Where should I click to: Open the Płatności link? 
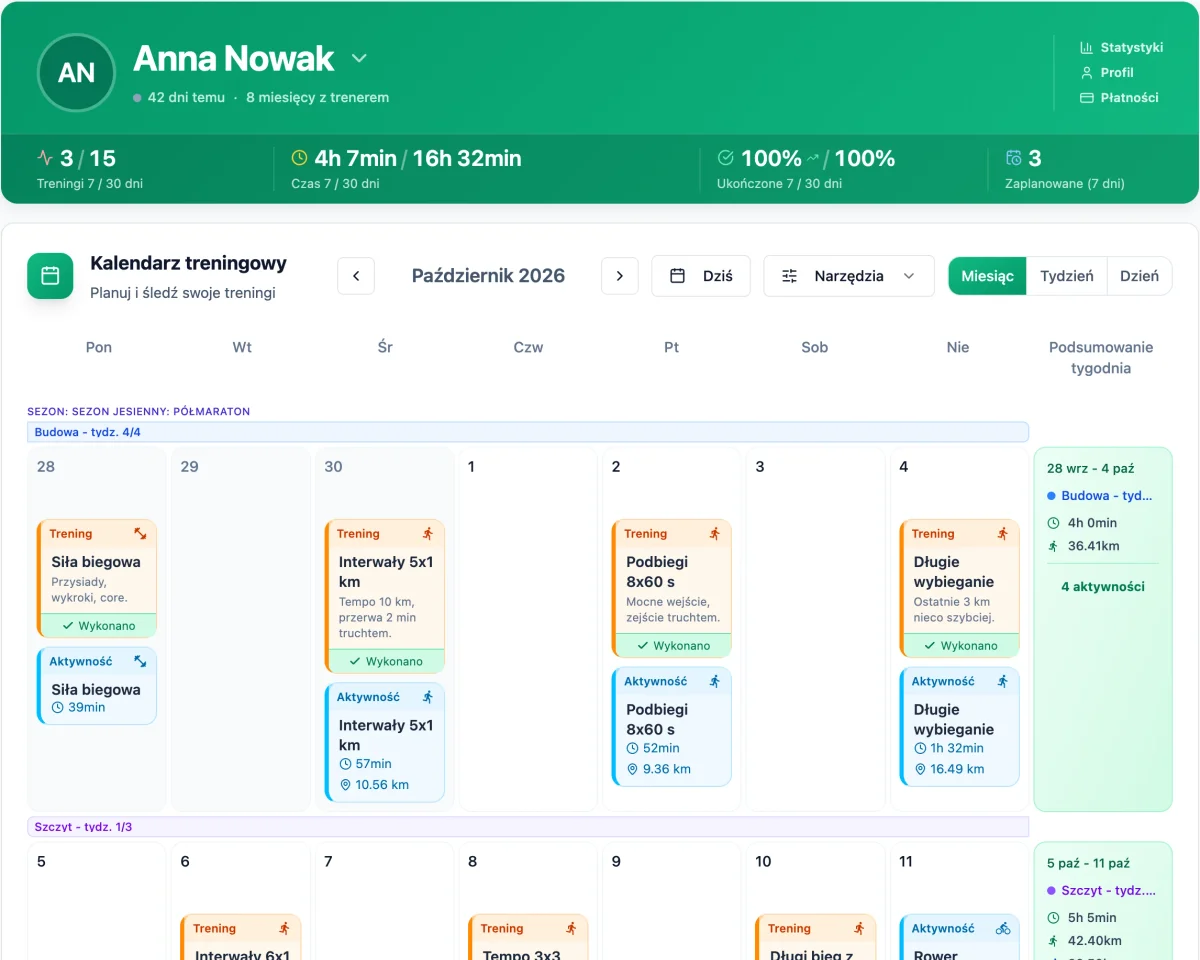click(x=1119, y=98)
